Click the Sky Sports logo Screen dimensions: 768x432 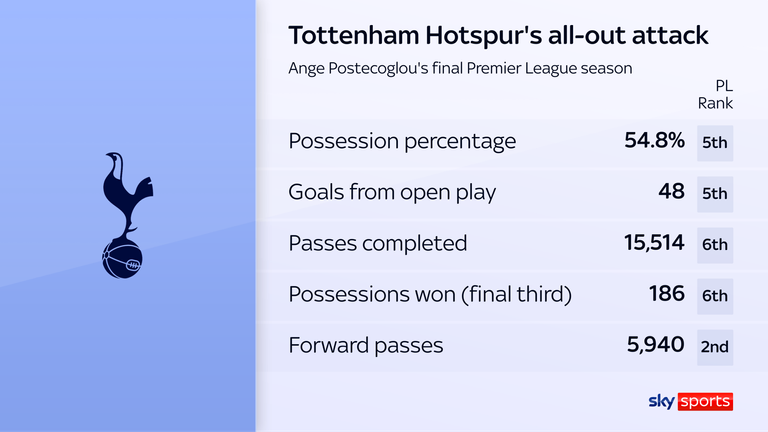click(691, 402)
